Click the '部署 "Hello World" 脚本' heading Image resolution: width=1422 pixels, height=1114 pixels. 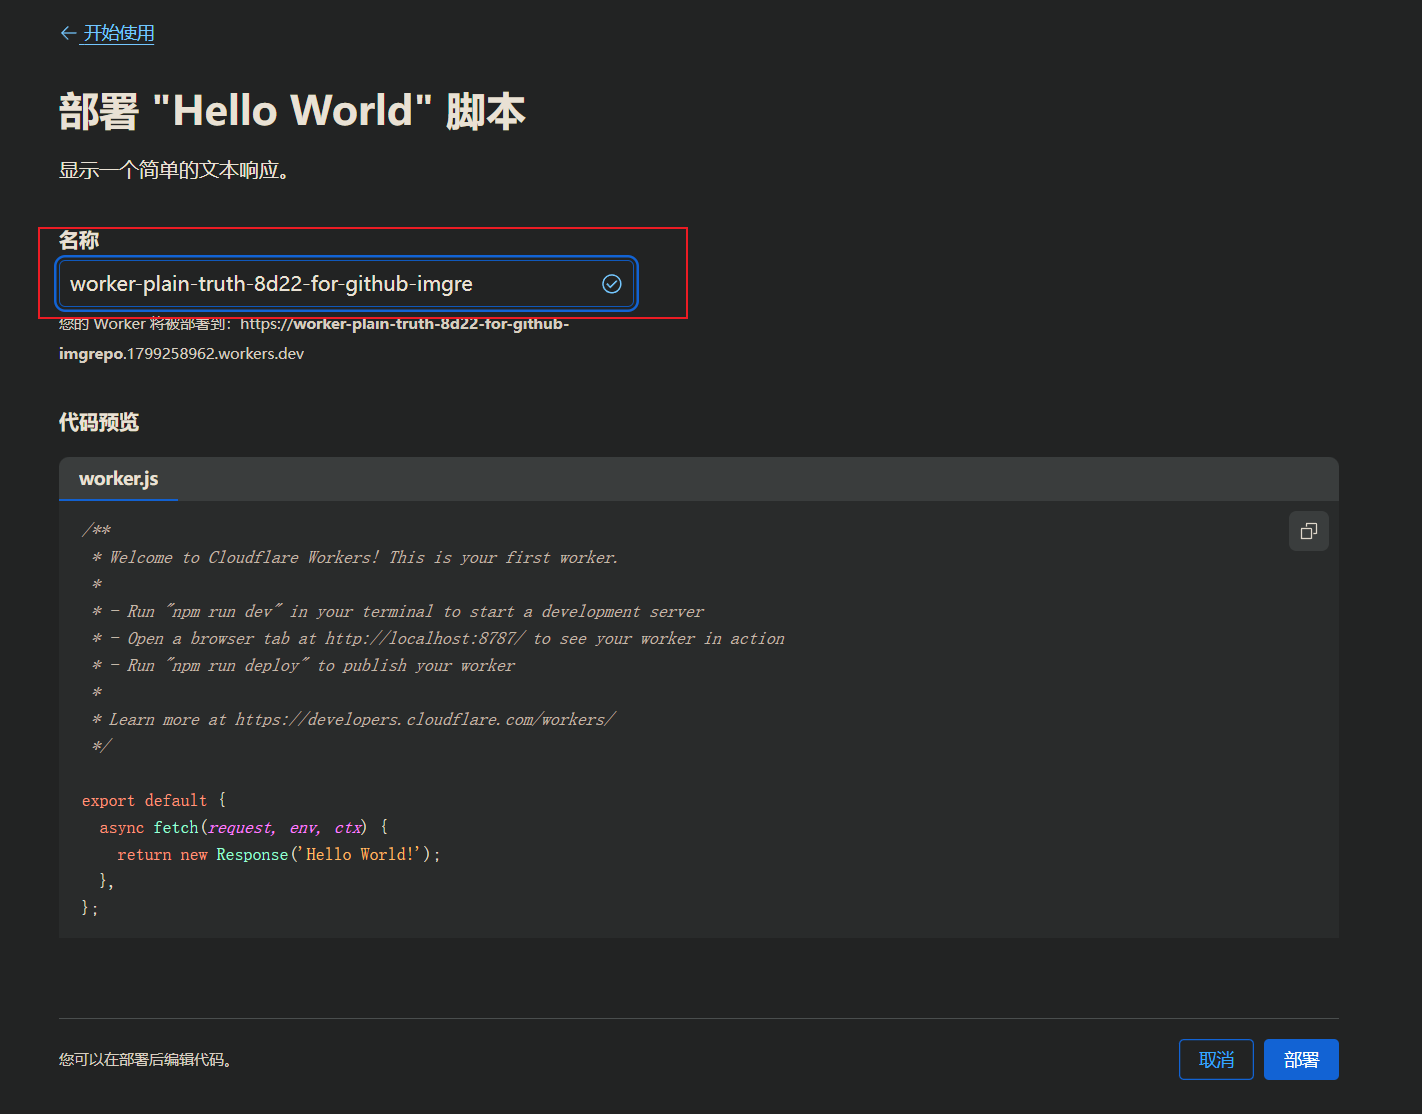tap(292, 111)
